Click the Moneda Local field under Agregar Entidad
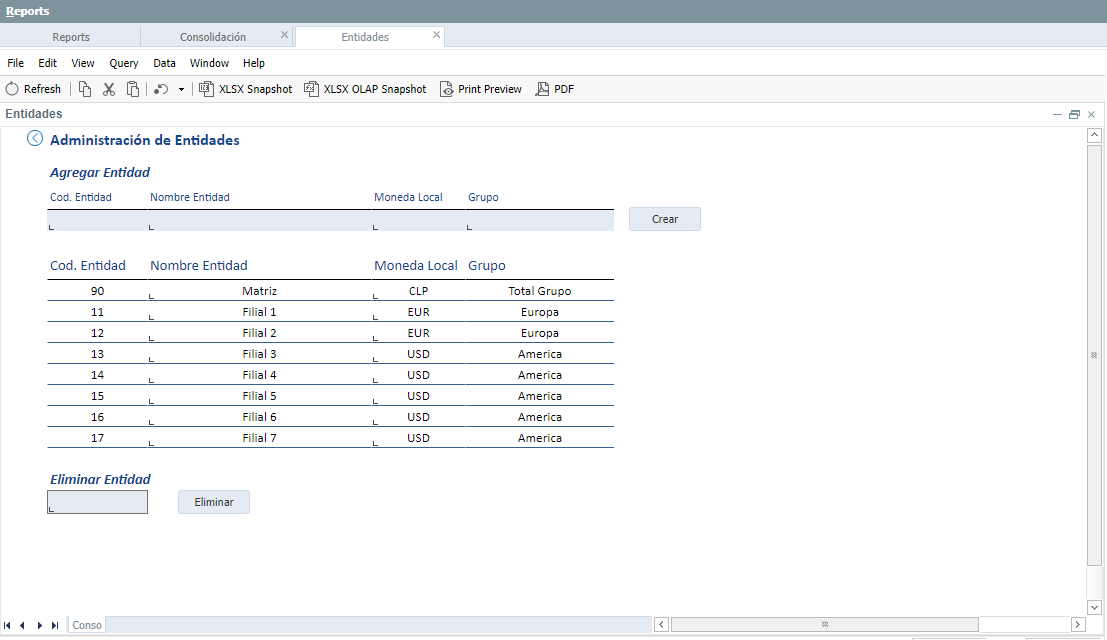This screenshot has width=1107, height=640. click(418, 220)
